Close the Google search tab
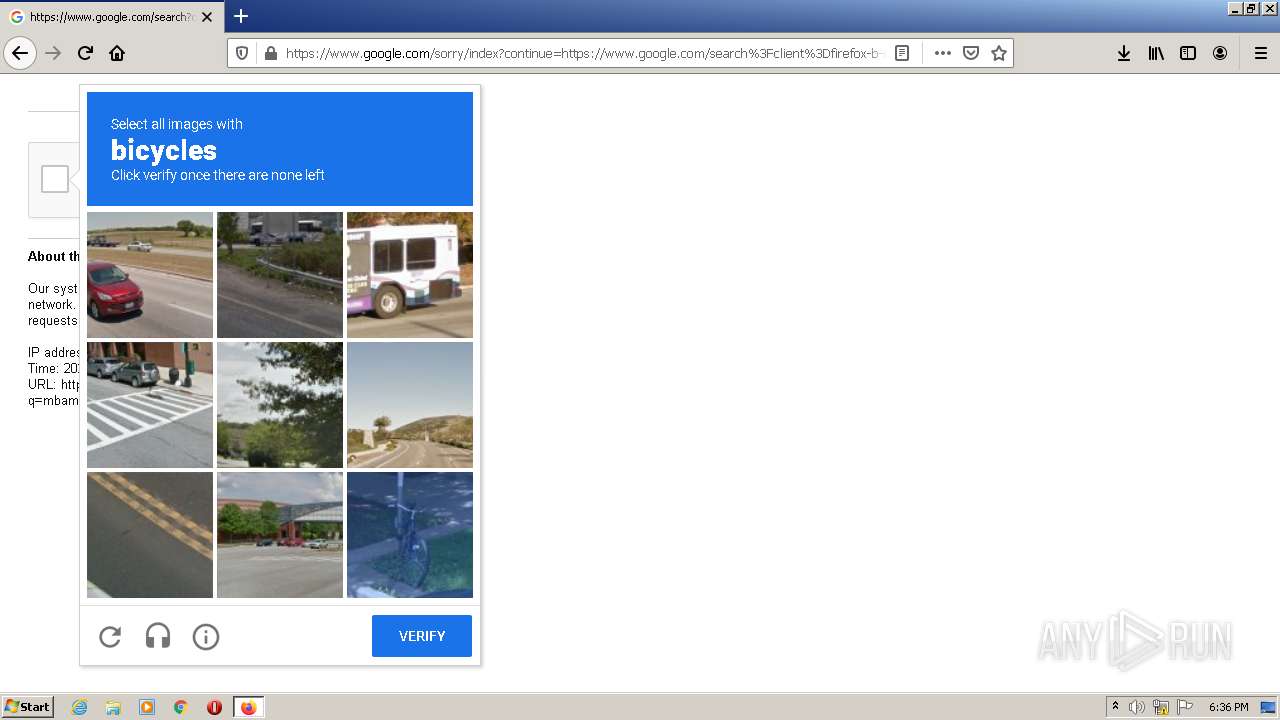This screenshot has width=1280, height=720. (207, 17)
